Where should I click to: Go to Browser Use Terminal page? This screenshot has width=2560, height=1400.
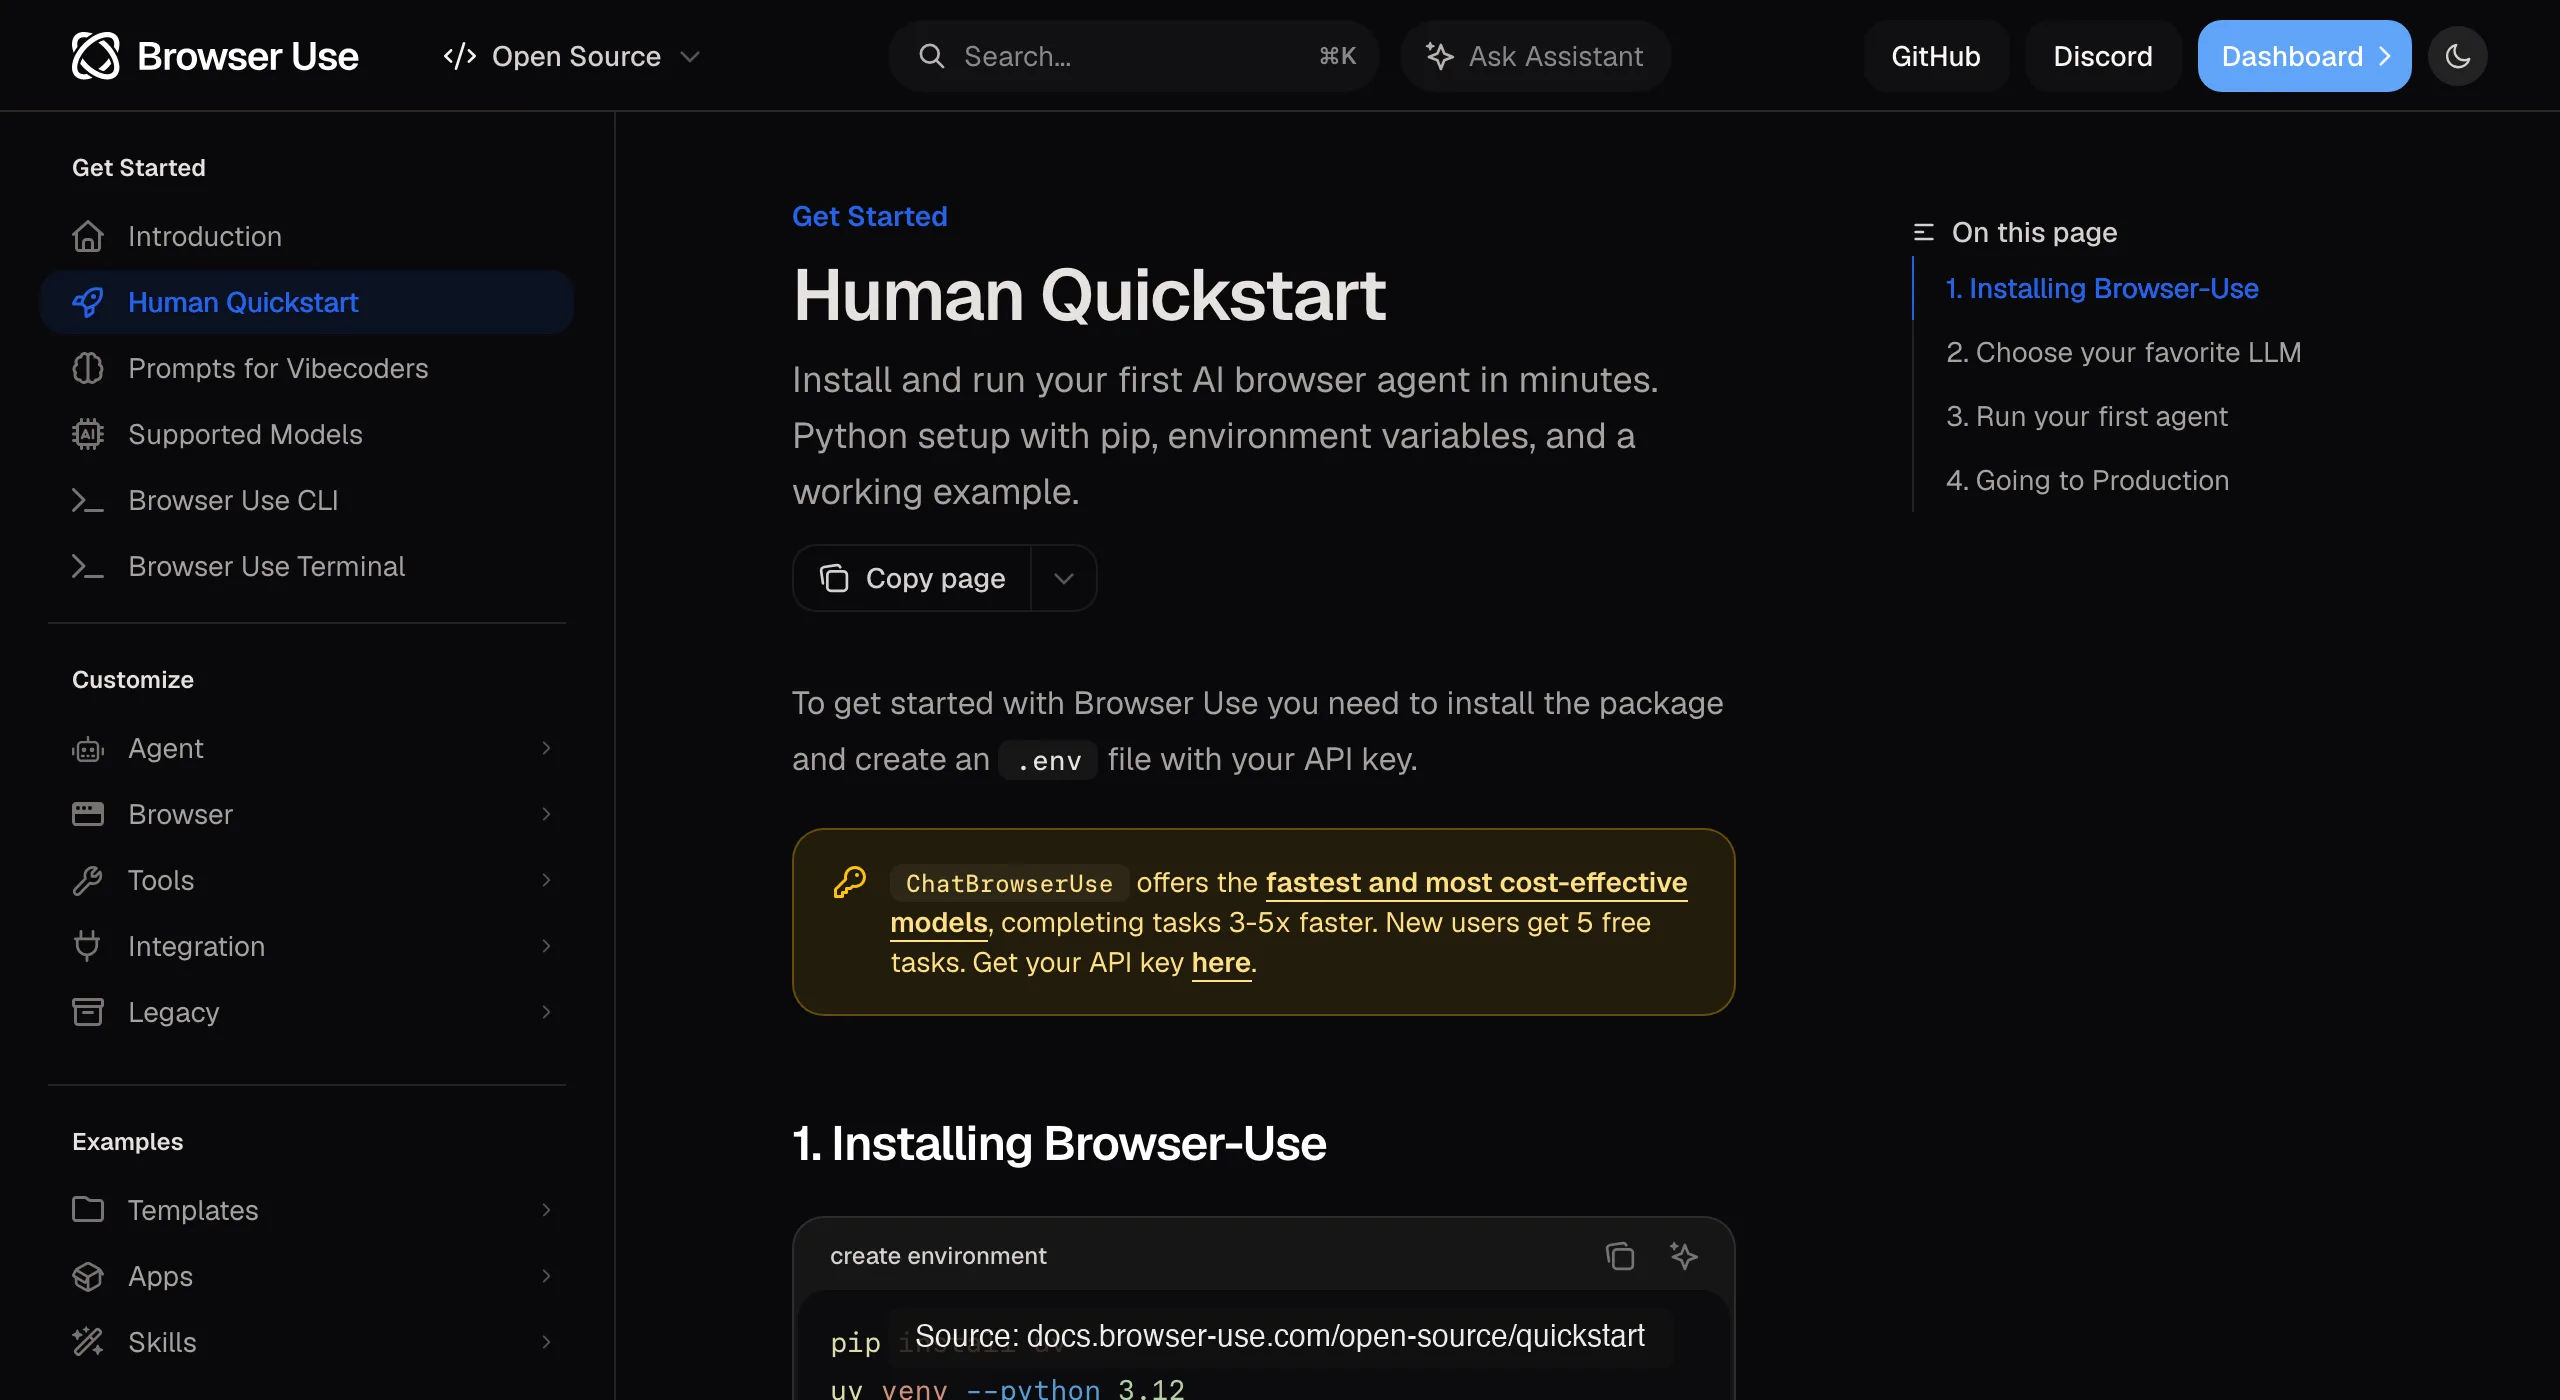pyautogui.click(x=307, y=566)
